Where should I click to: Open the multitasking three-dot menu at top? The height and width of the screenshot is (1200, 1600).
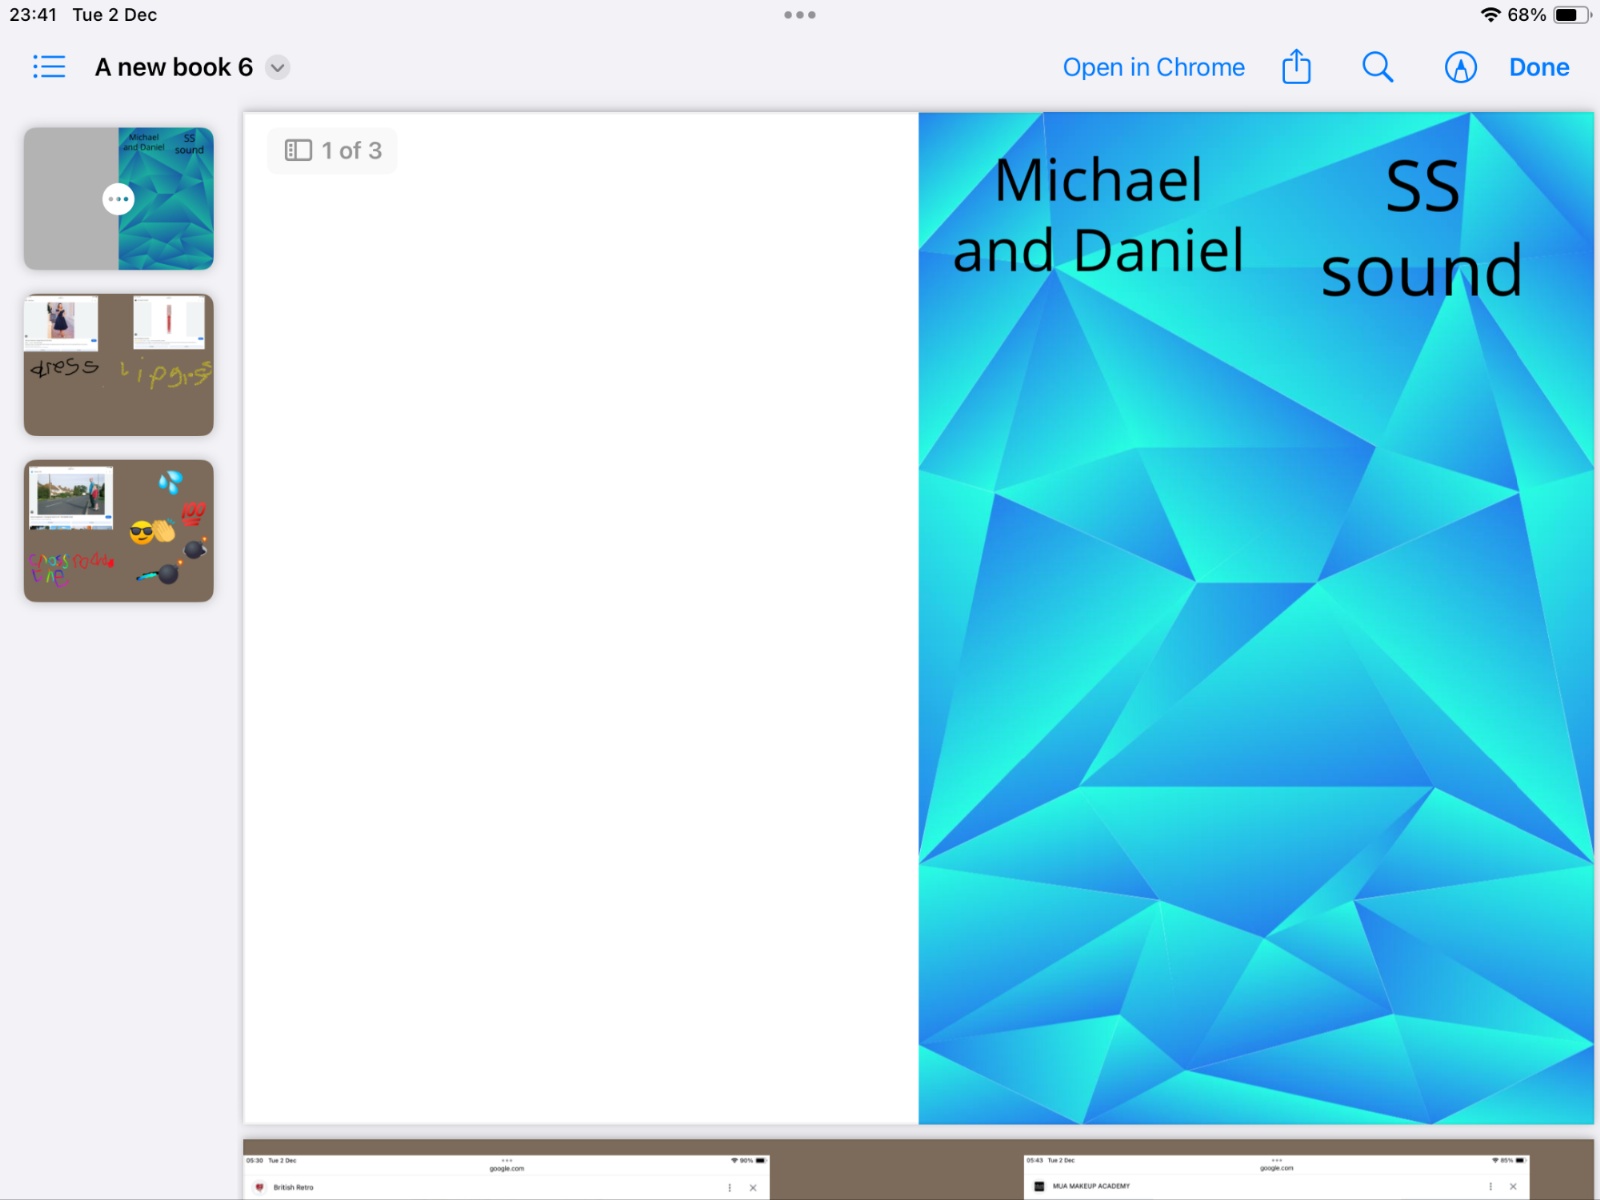coord(799,15)
